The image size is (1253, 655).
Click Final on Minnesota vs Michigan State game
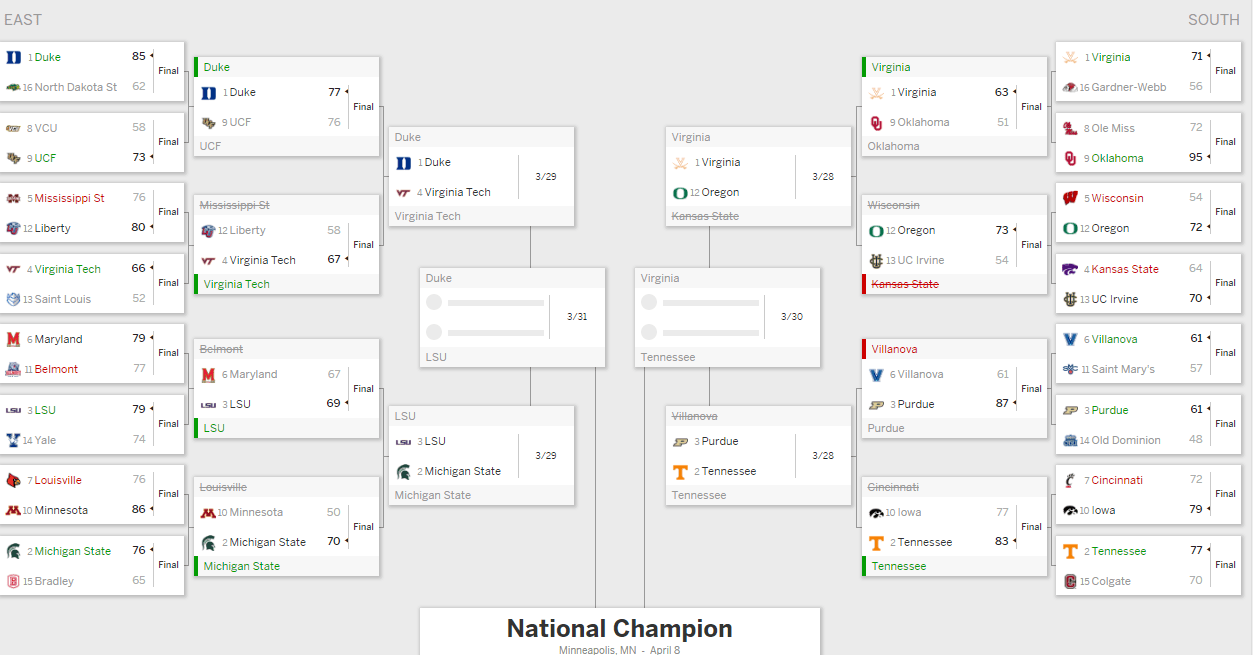click(x=364, y=527)
